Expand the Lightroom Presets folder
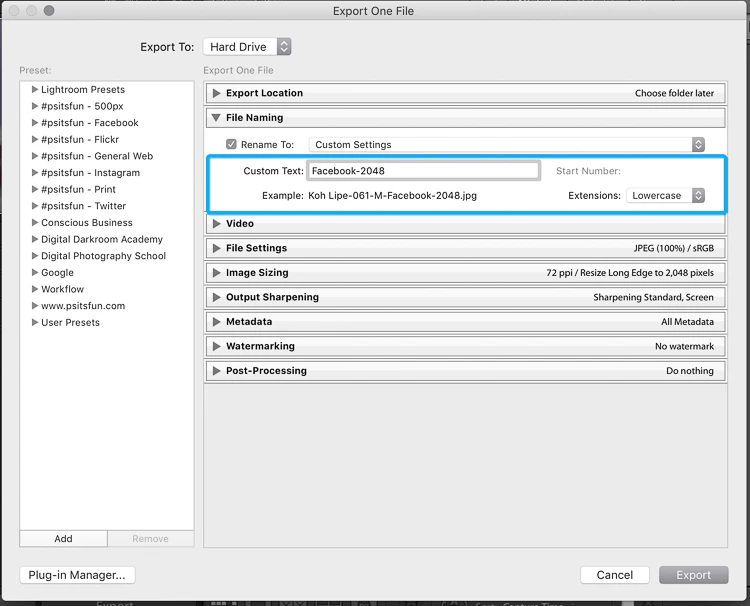 click(x=34, y=89)
